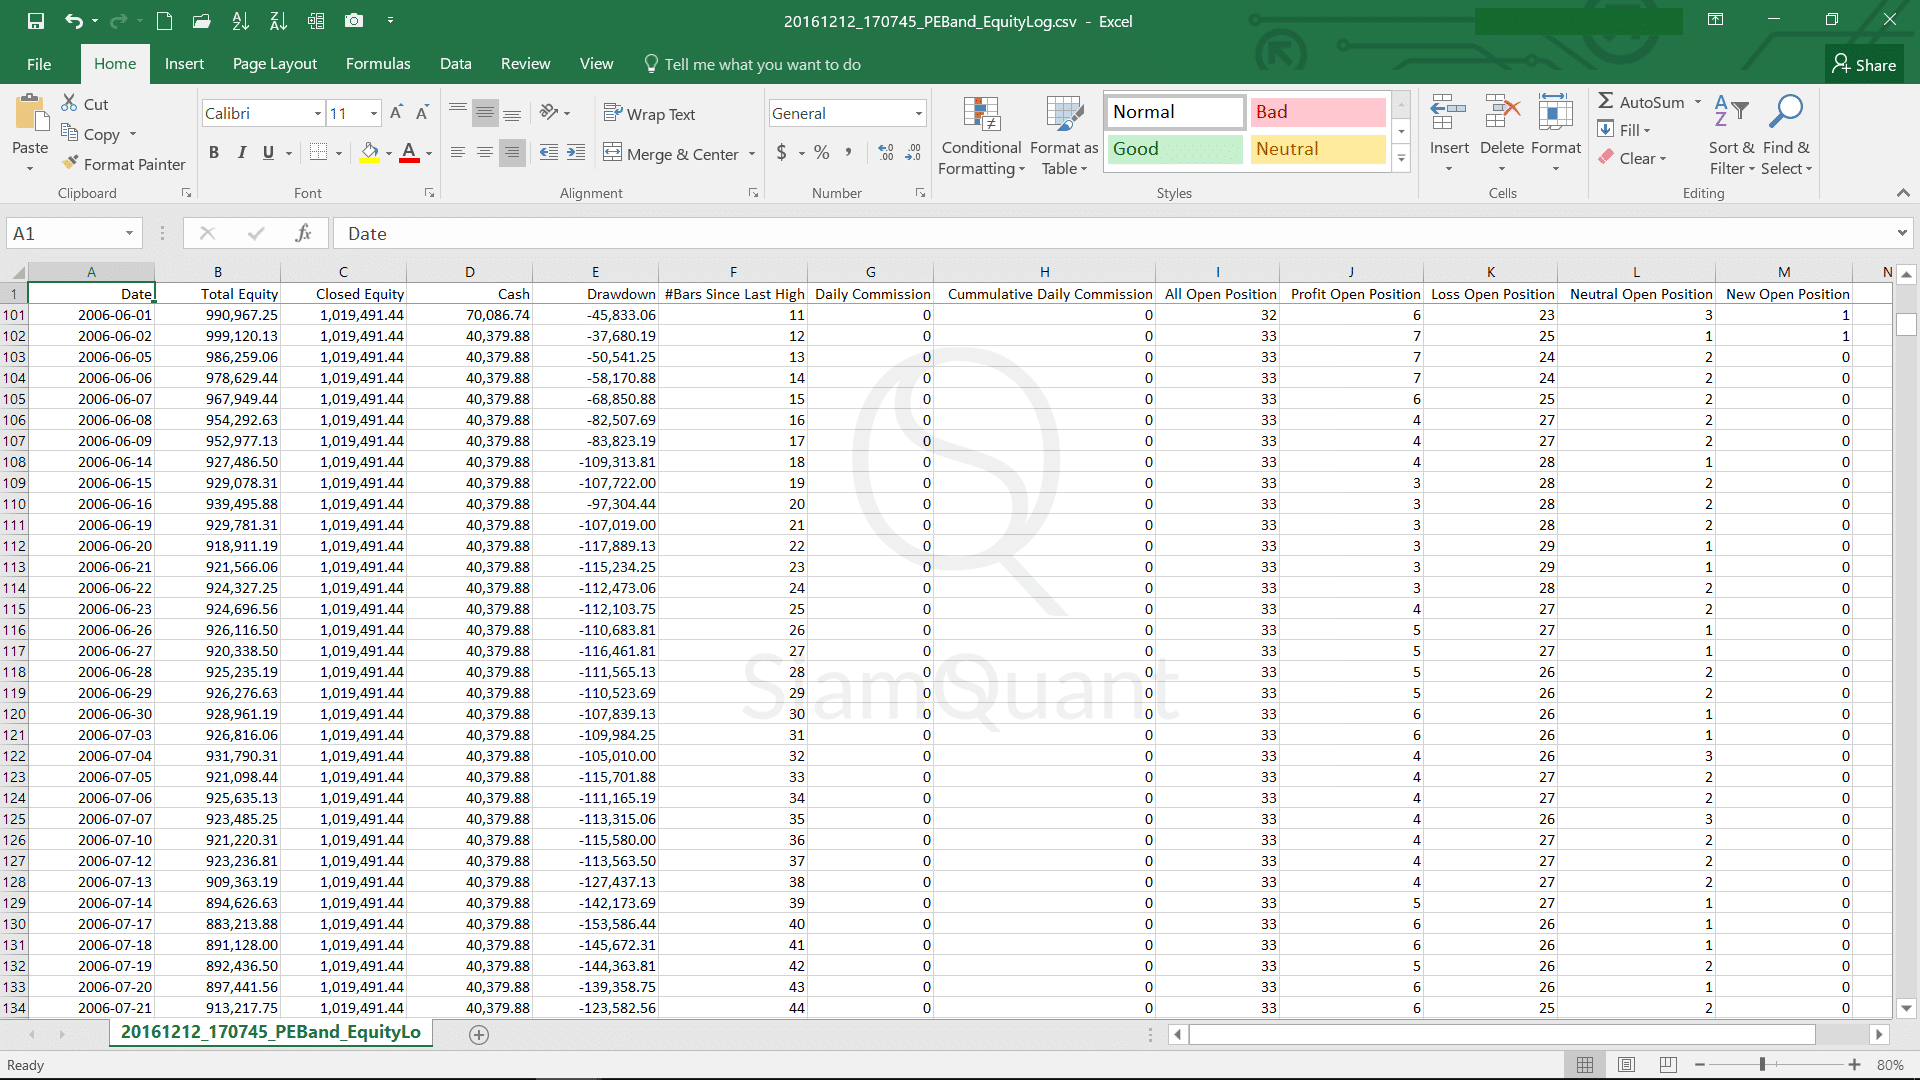
Task: Click the Save icon in quick access toolbar
Action: pyautogui.click(x=36, y=21)
